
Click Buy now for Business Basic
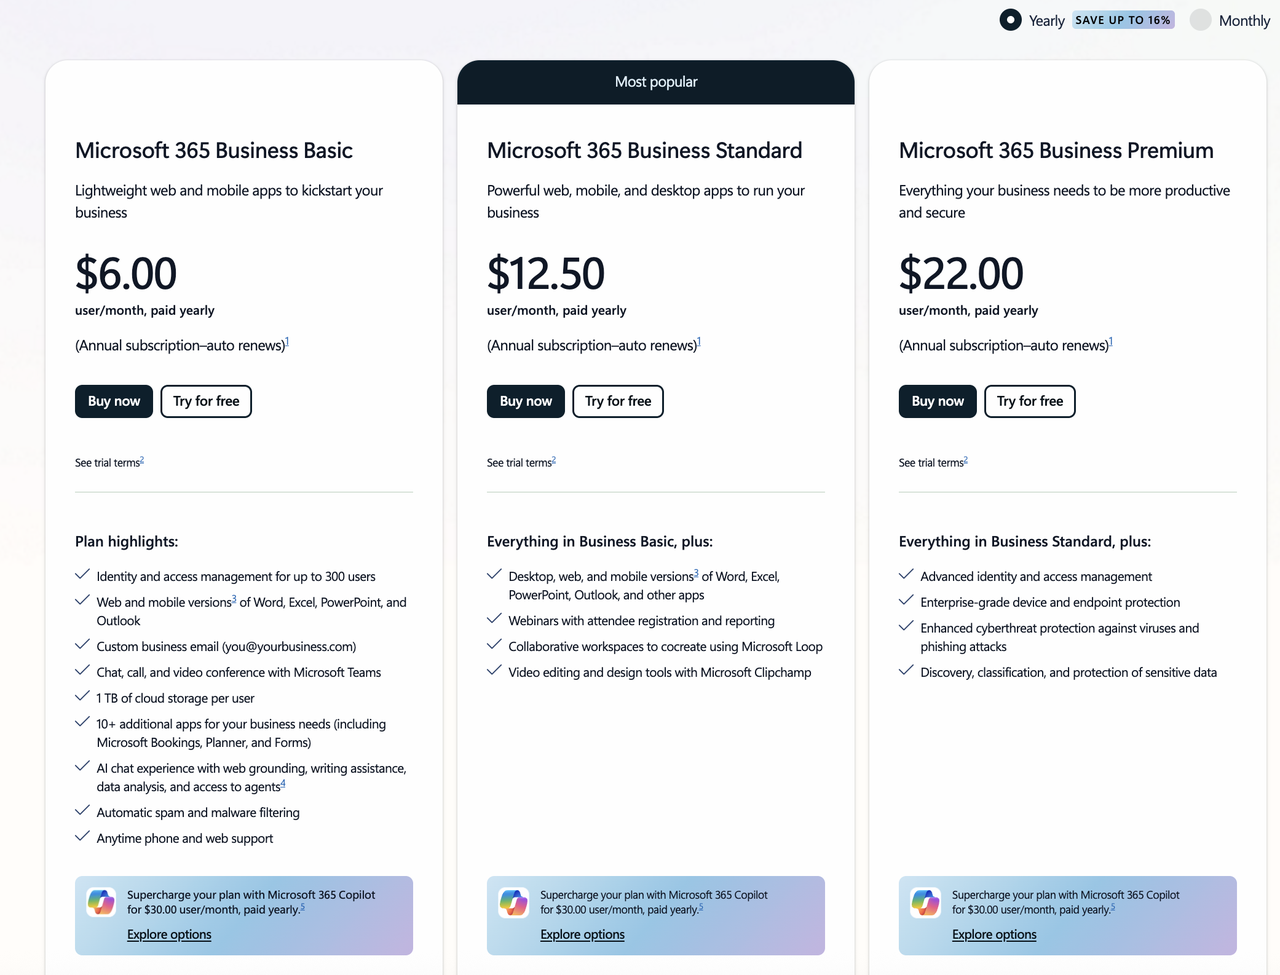tap(114, 401)
